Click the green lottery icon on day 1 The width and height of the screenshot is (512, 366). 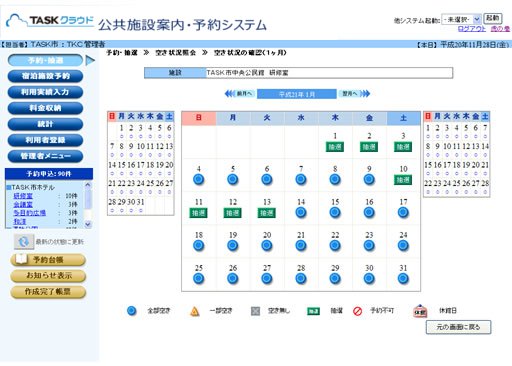[x=335, y=147]
